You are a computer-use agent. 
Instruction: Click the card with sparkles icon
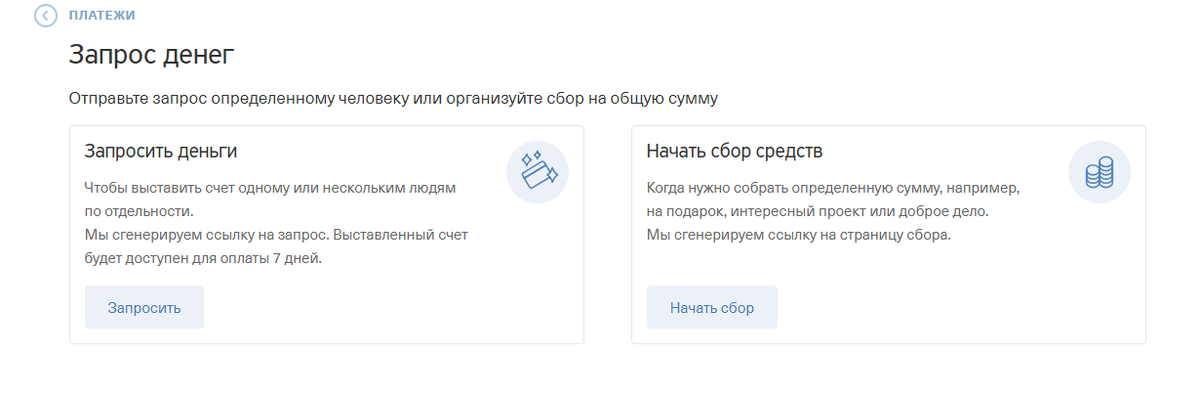537,173
